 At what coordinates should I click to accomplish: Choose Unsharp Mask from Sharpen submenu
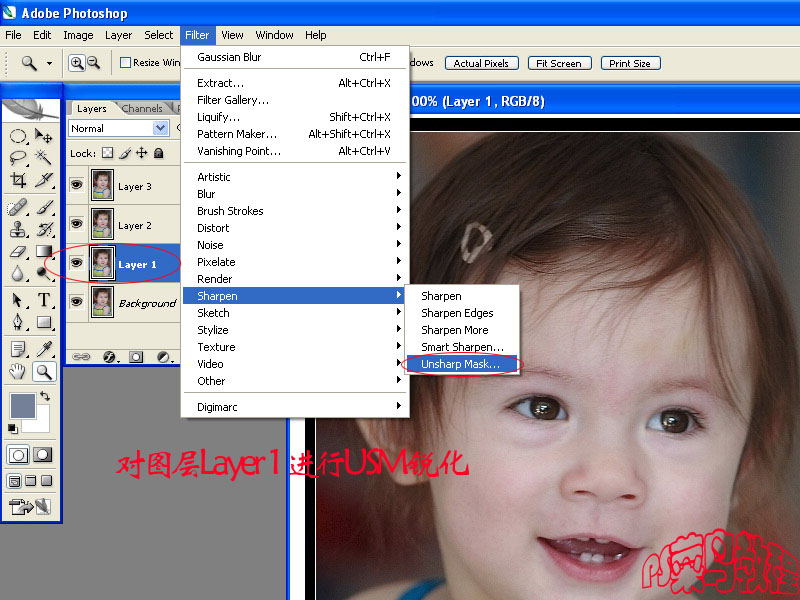(462, 364)
